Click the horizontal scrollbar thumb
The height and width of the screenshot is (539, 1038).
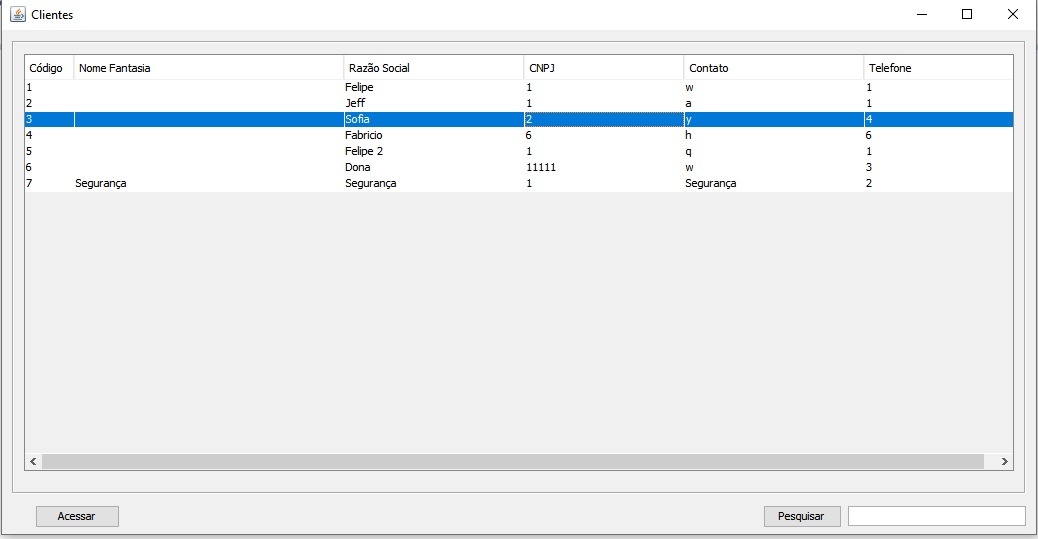point(513,462)
